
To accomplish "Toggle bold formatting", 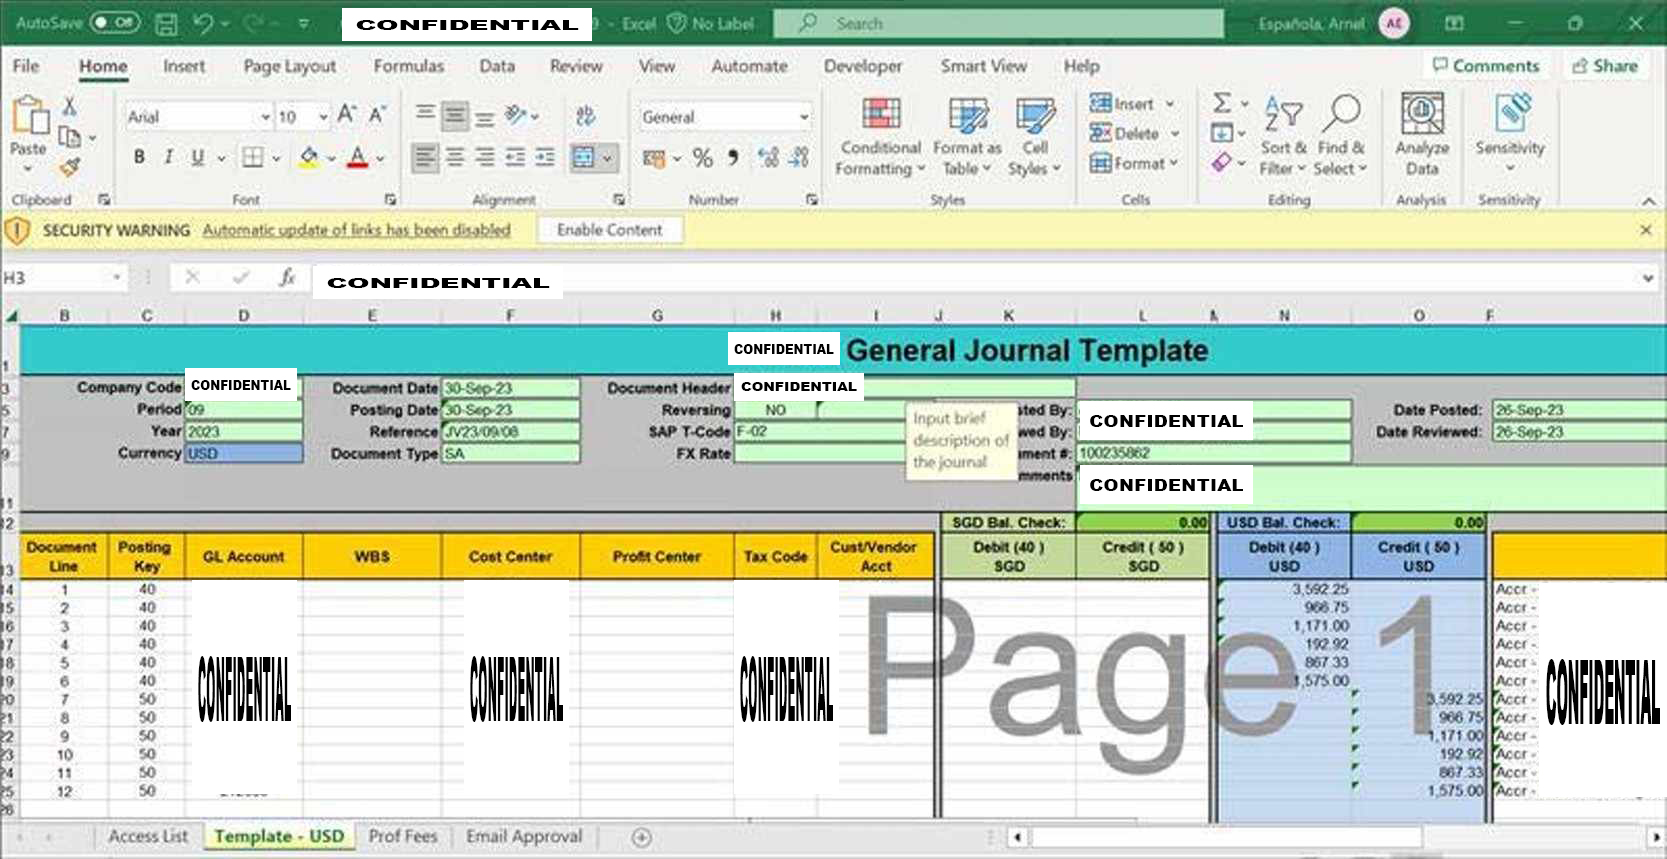I will 139,157.
